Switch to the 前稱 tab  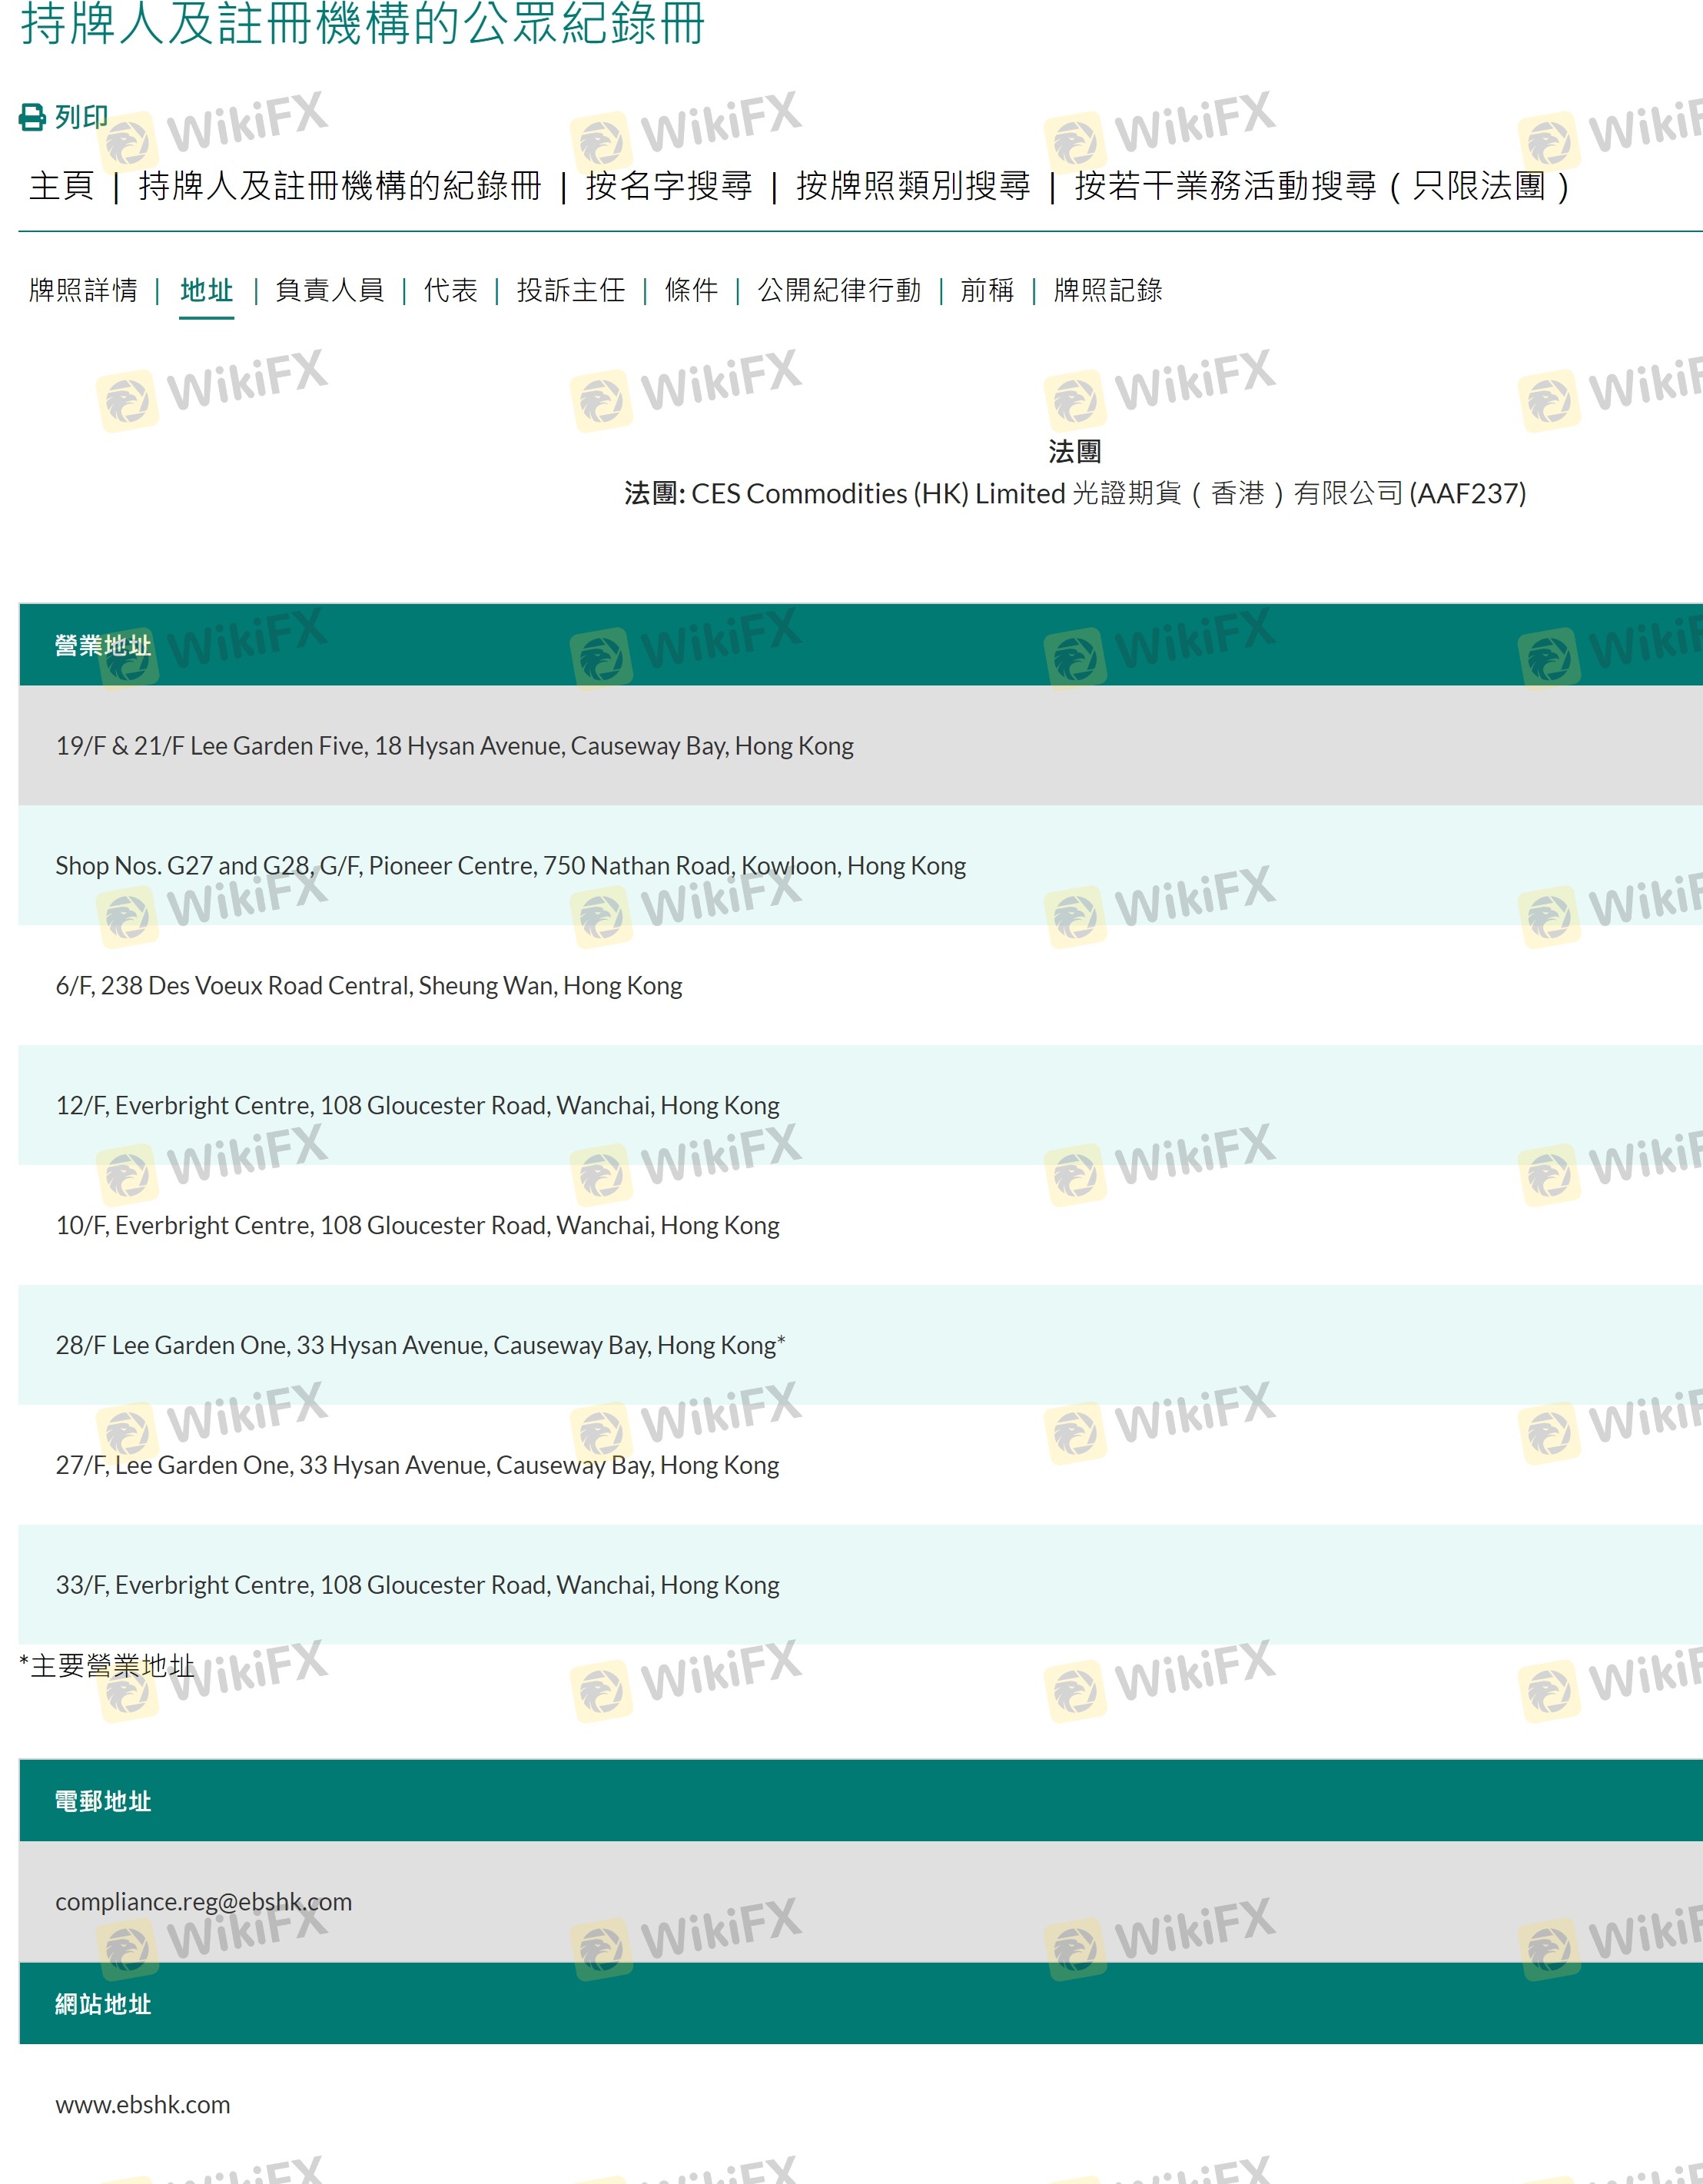987,290
